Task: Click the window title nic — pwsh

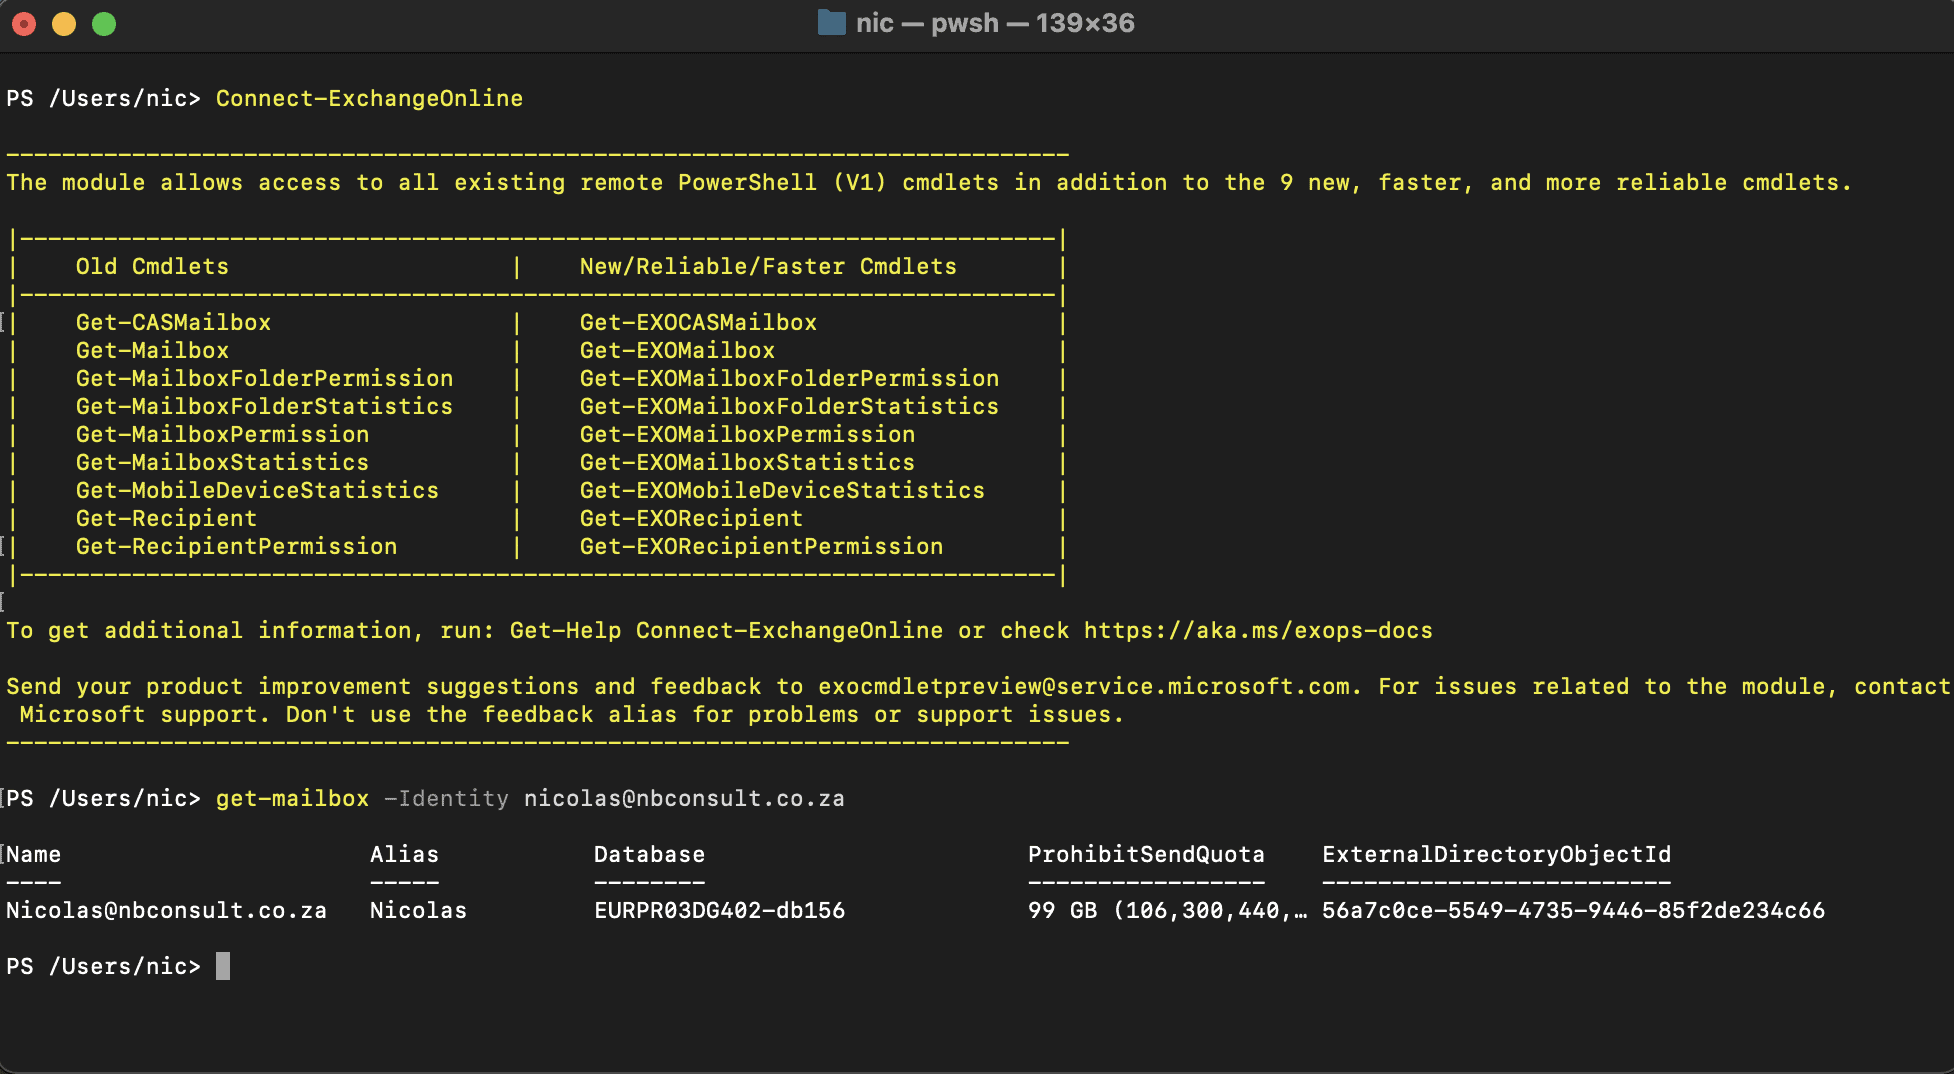Action: (x=927, y=23)
